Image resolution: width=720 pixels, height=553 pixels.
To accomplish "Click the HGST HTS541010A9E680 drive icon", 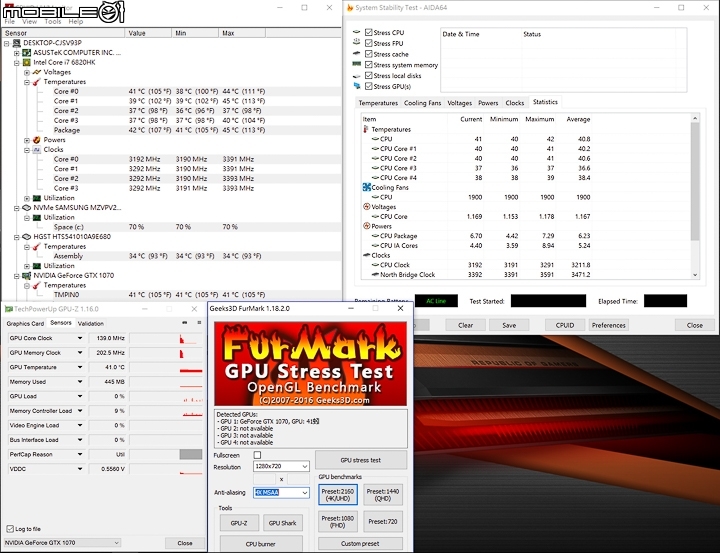I will click(27, 237).
